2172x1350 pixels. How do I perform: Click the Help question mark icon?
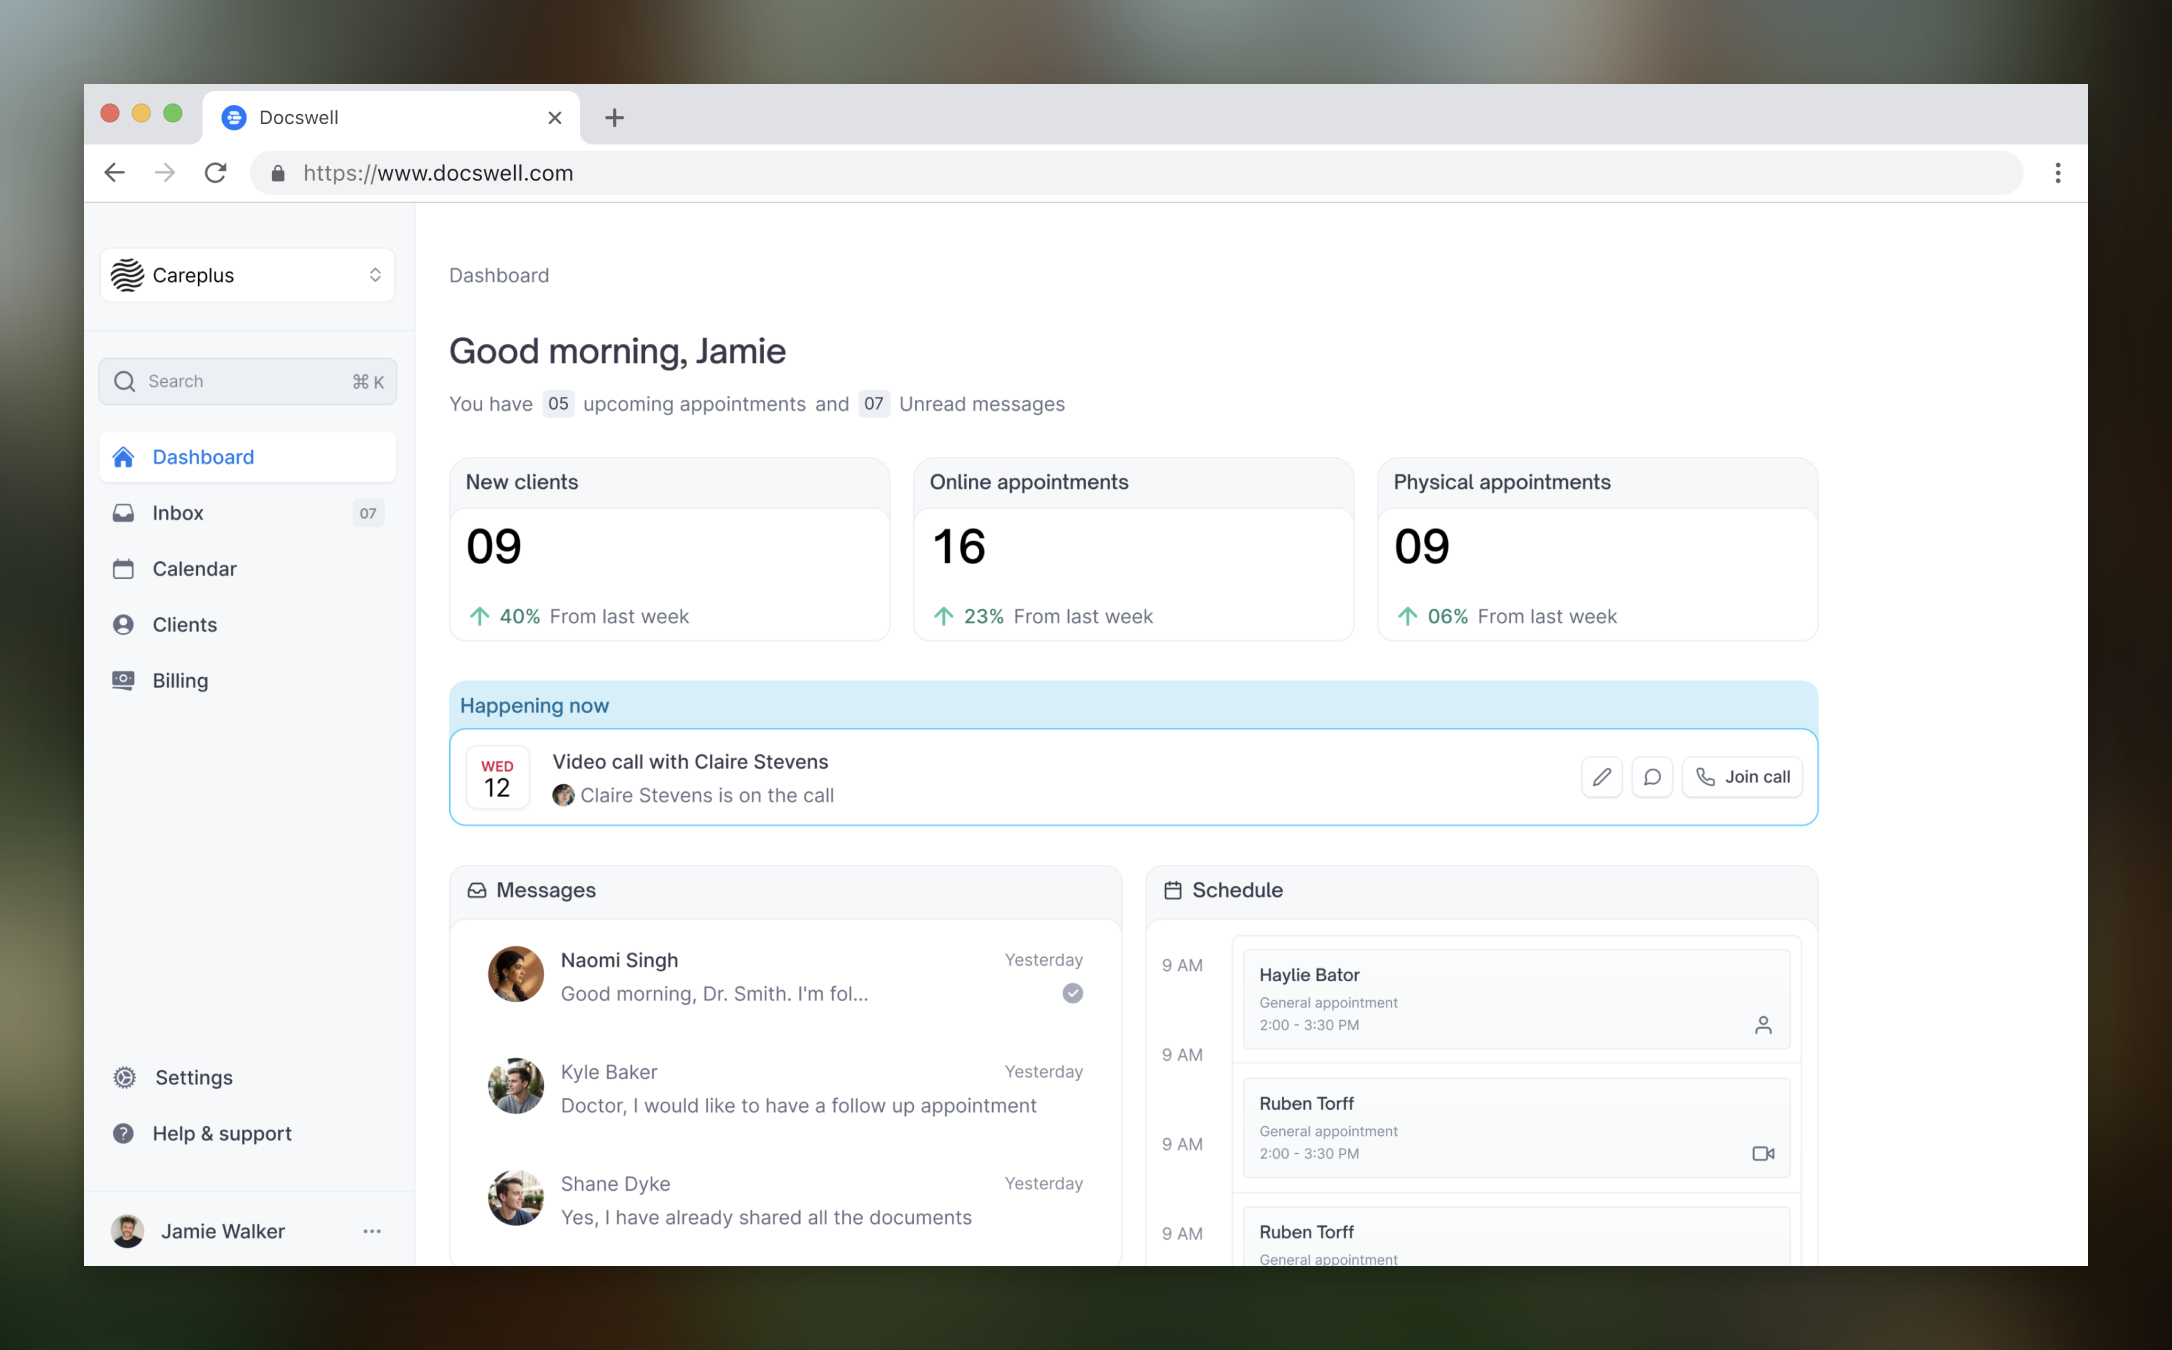pyautogui.click(x=123, y=1133)
